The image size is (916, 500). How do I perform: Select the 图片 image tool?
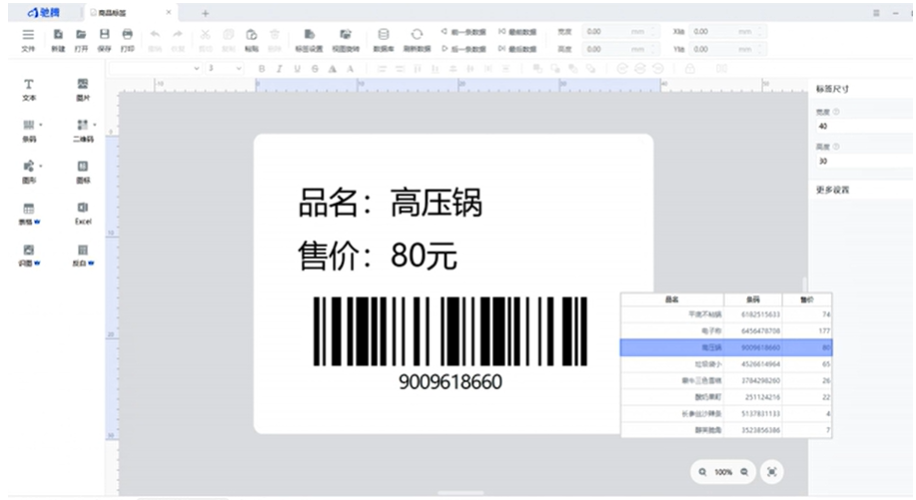[x=83, y=90]
